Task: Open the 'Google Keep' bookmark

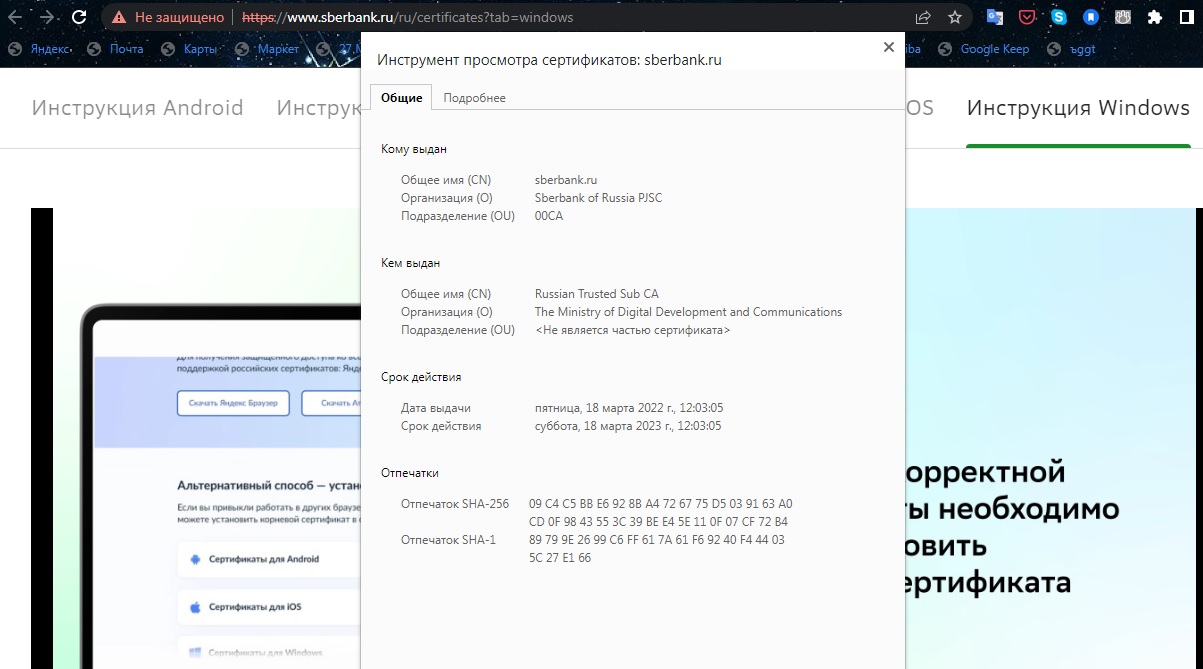Action: [x=983, y=49]
